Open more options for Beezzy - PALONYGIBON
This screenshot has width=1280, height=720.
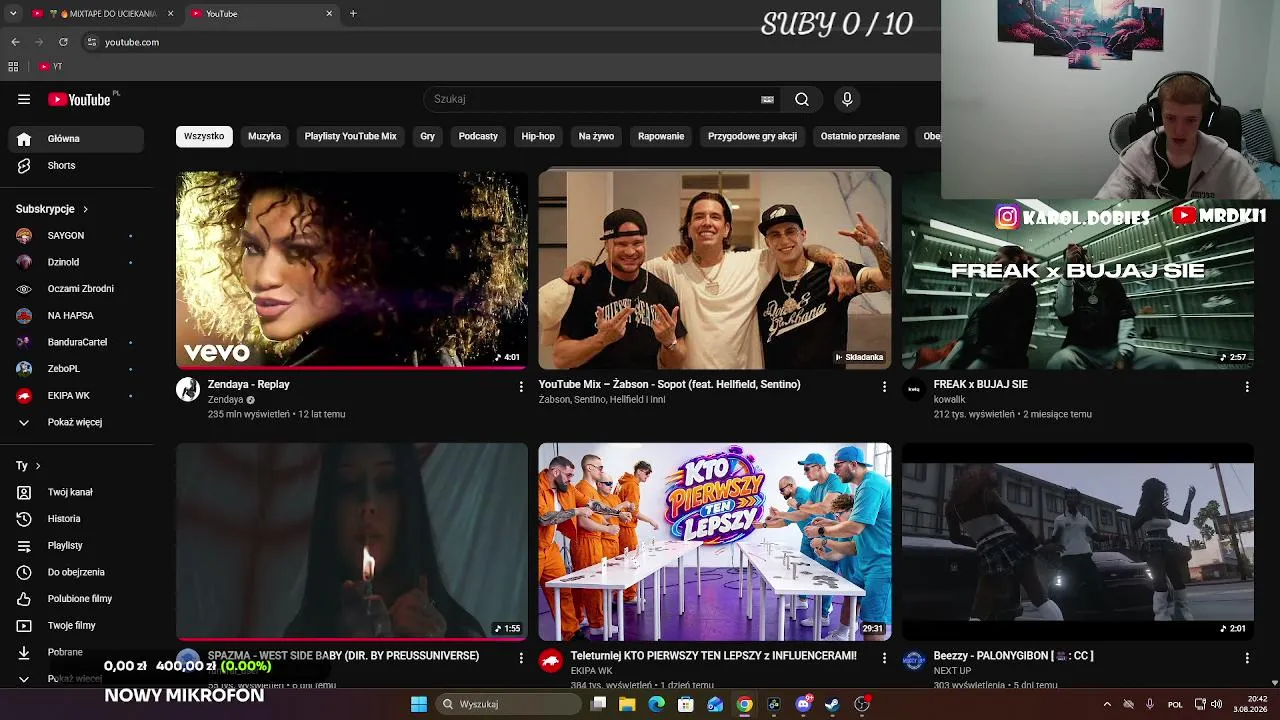tap(1247, 658)
